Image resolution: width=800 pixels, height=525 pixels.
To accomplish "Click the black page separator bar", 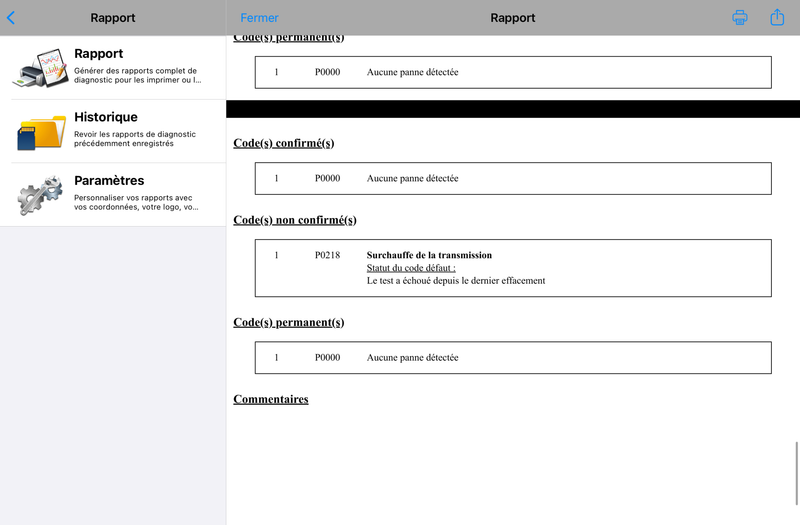I will [513, 109].
